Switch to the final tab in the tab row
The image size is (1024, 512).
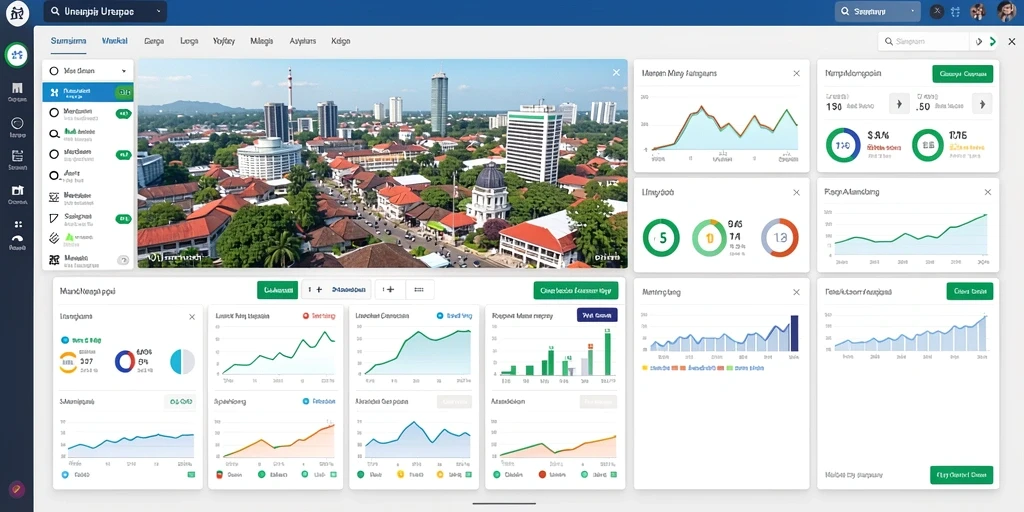(x=341, y=40)
